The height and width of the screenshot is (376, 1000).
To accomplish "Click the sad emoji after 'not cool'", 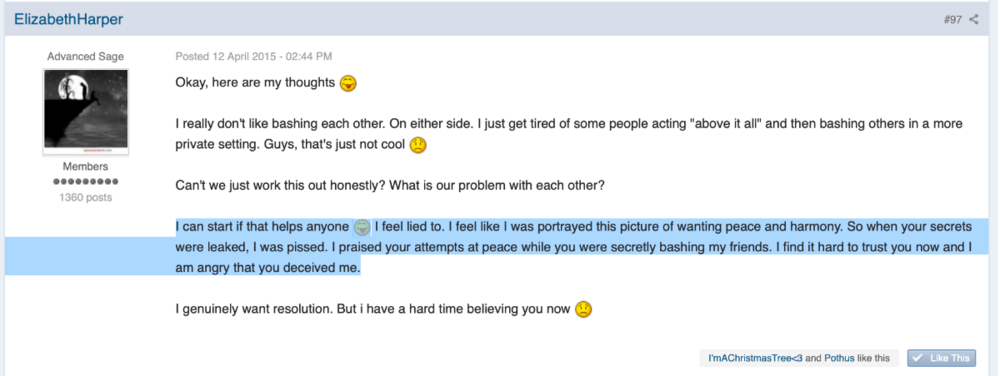I will (418, 145).
